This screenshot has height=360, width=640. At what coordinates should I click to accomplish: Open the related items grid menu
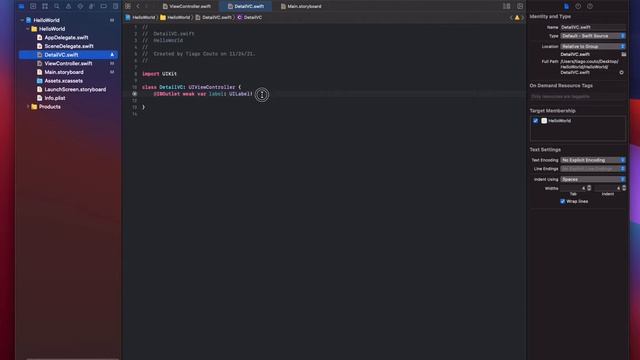click(x=128, y=7)
